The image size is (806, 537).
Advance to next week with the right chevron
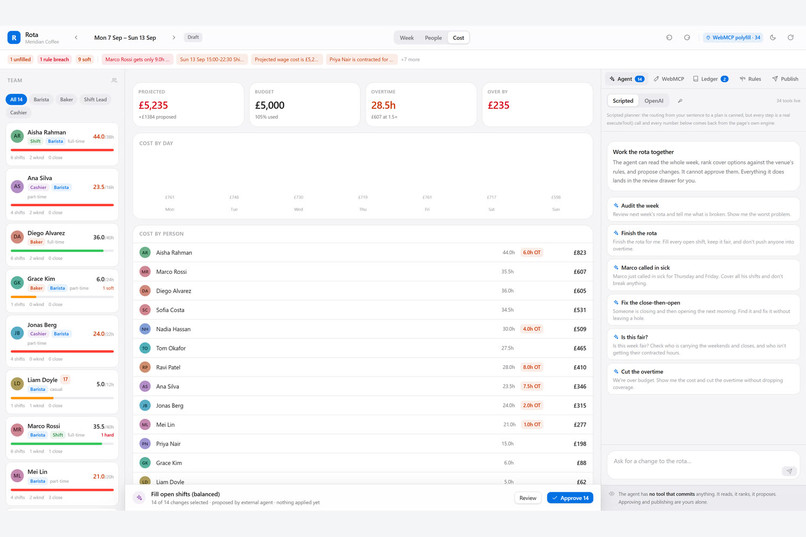174,38
